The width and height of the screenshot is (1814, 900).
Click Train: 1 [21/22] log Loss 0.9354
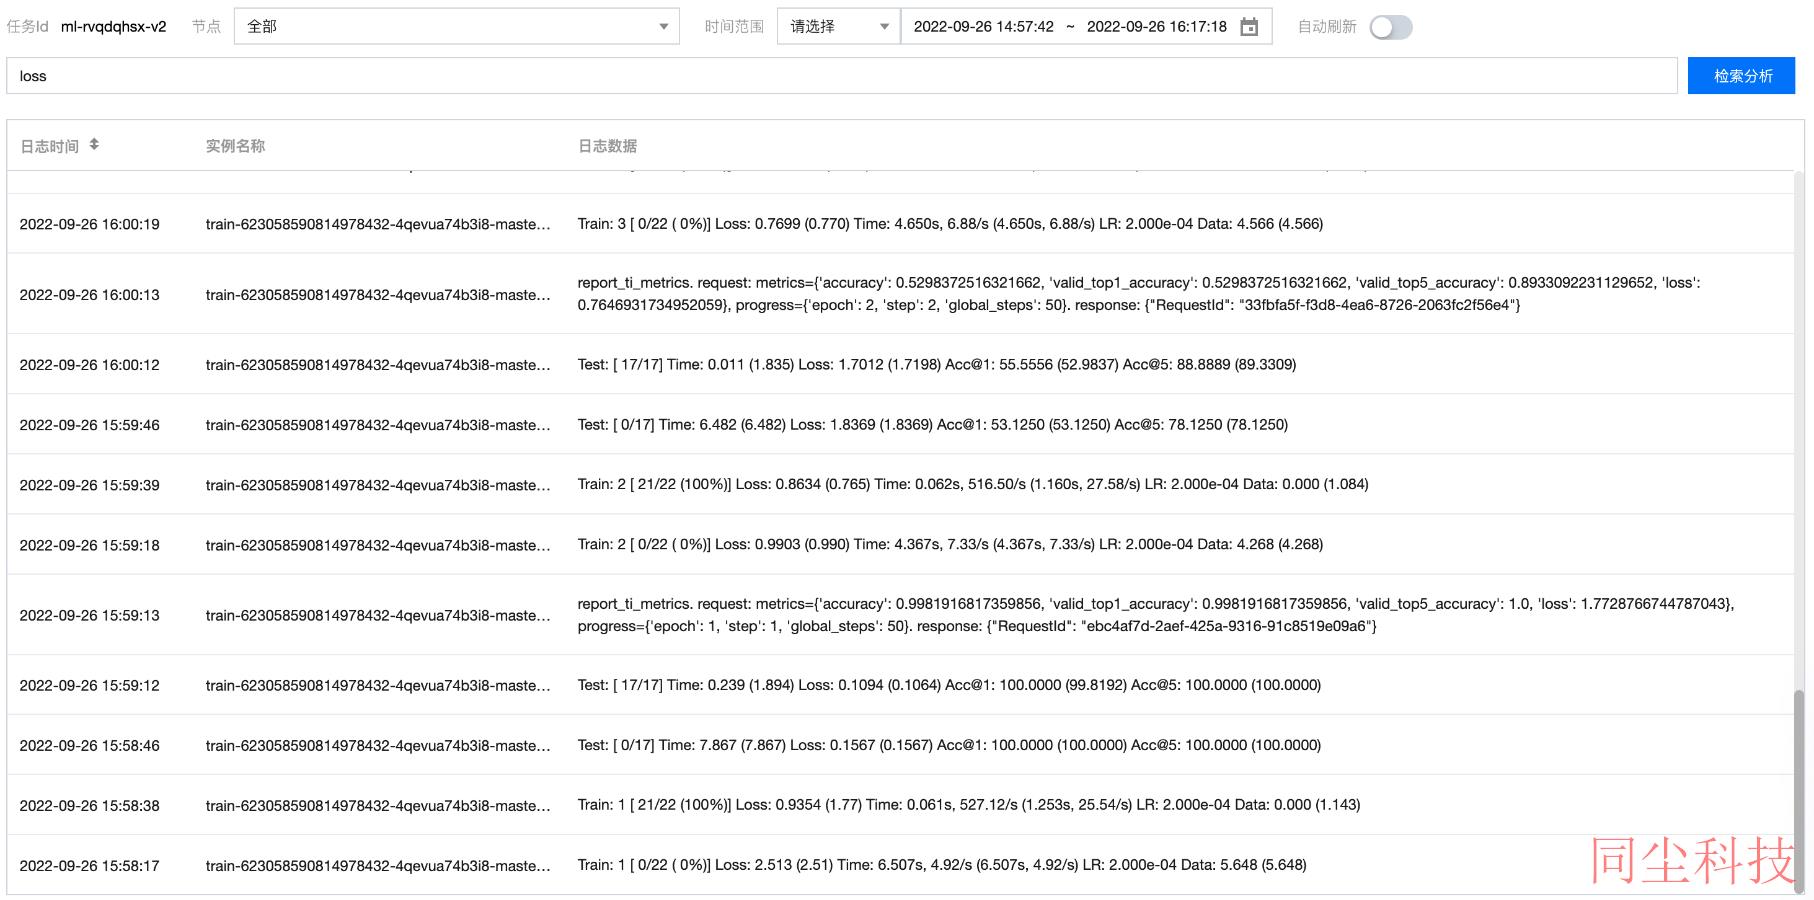(x=969, y=805)
